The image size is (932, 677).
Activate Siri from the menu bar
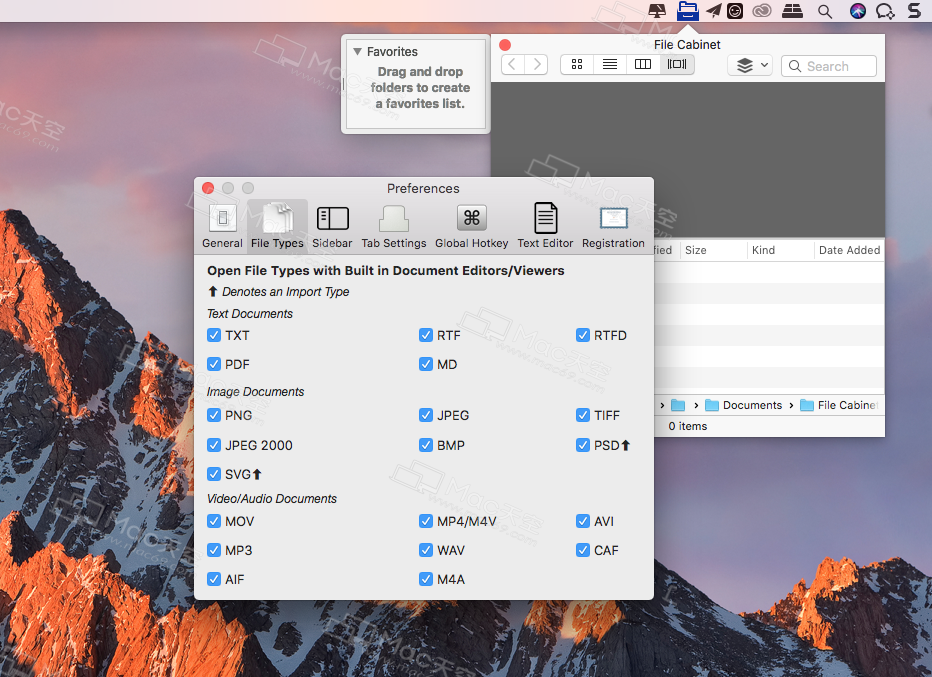coord(857,11)
